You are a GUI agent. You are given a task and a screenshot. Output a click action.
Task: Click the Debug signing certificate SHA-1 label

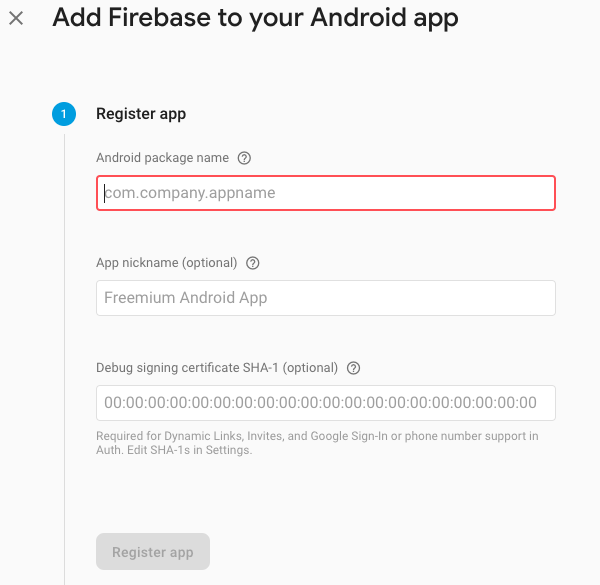click(x=217, y=368)
